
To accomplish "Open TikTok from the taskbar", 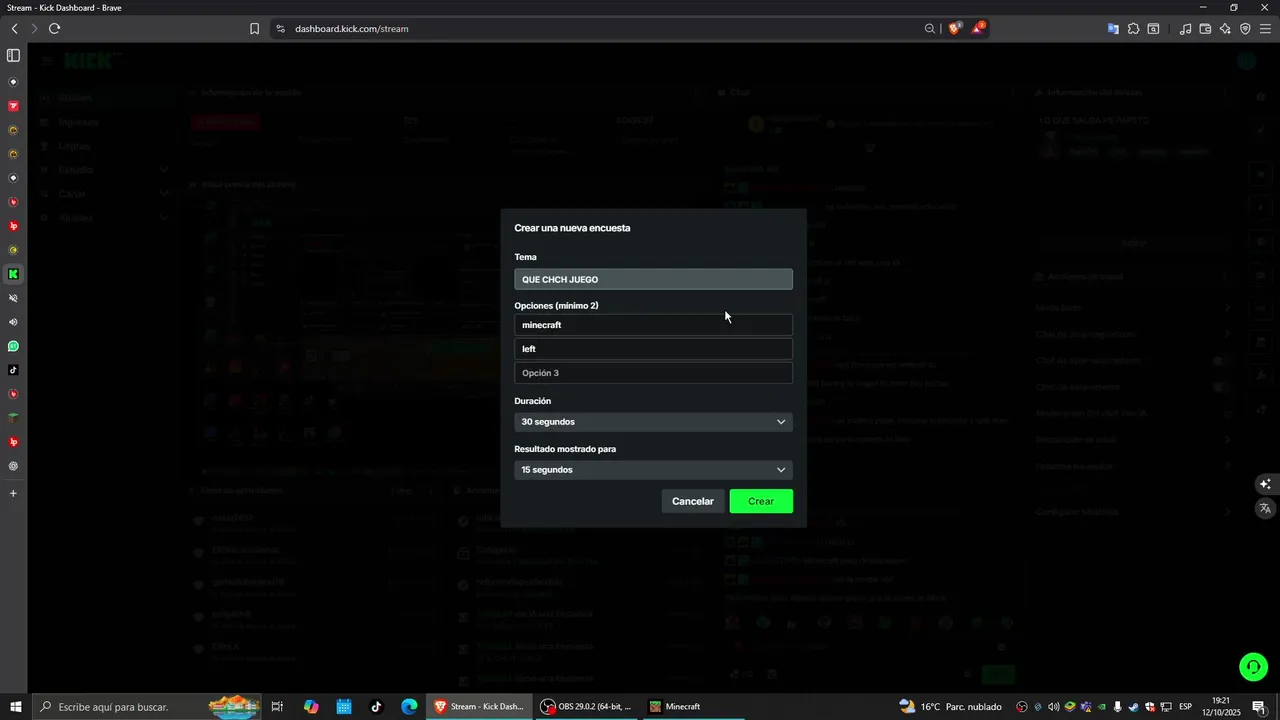I will 376,707.
